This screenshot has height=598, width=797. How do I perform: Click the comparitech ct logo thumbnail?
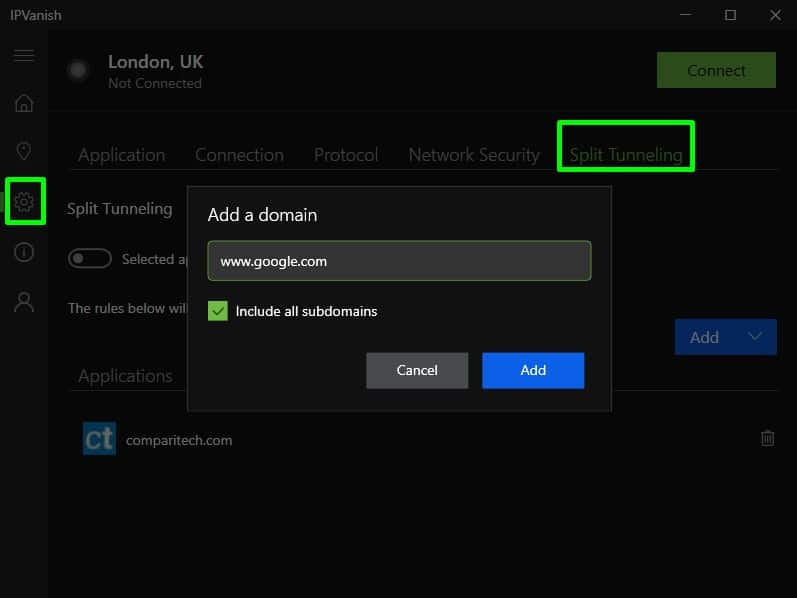pyautogui.click(x=99, y=438)
